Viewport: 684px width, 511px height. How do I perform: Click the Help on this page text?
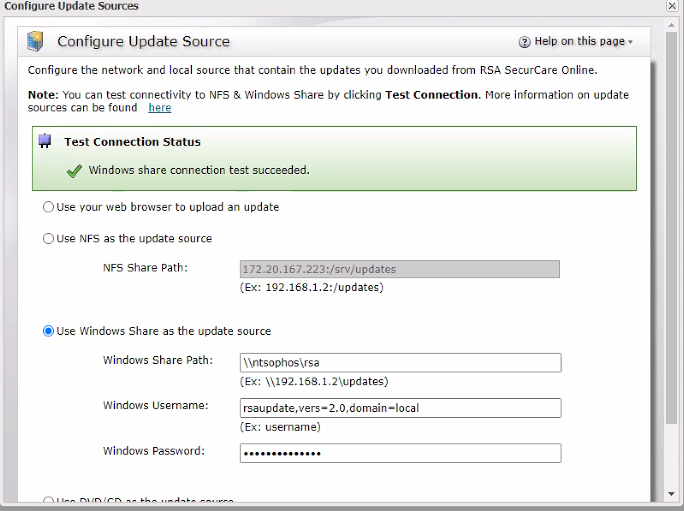[580, 42]
